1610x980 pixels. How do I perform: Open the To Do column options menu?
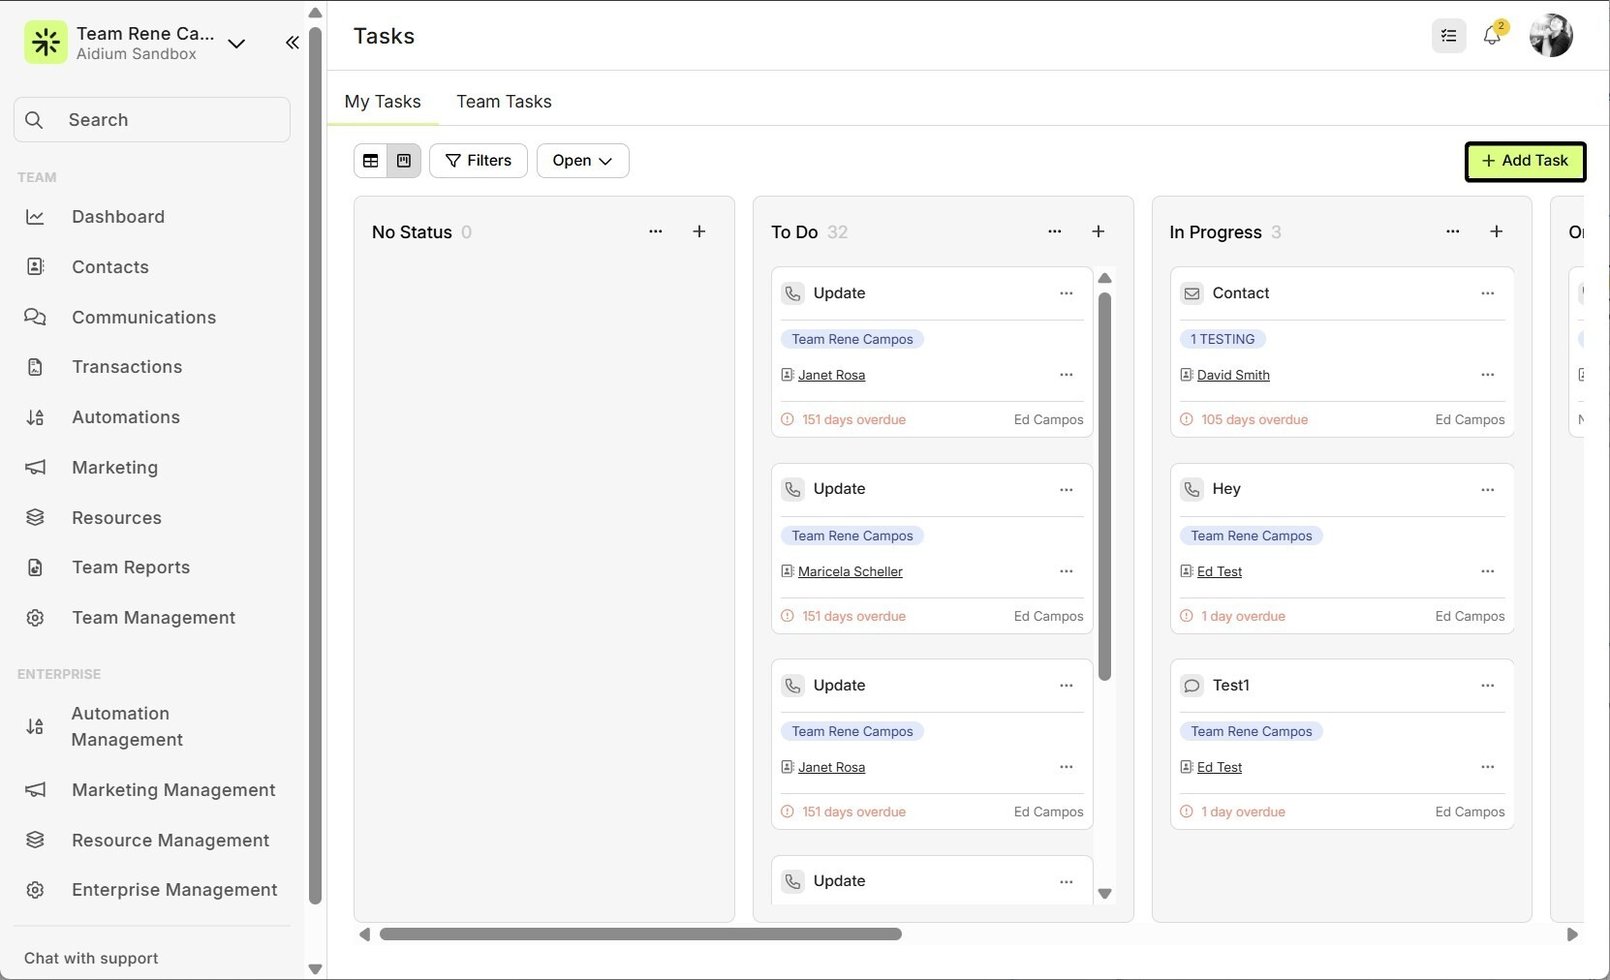pyautogui.click(x=1055, y=231)
